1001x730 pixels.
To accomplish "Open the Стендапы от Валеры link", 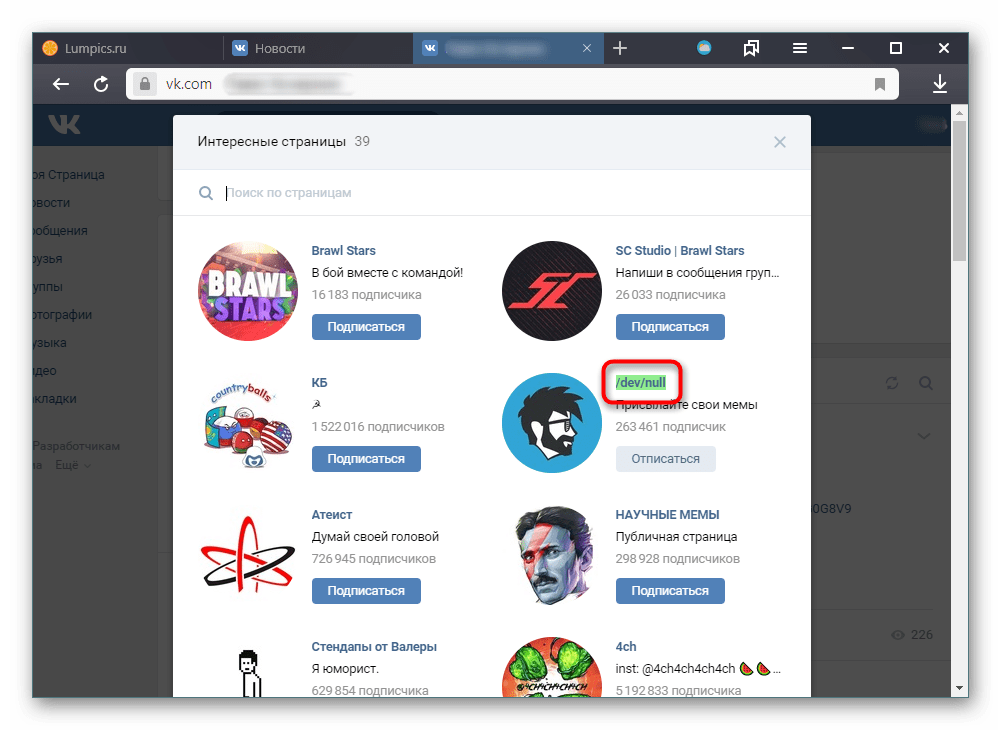I will pyautogui.click(x=374, y=646).
